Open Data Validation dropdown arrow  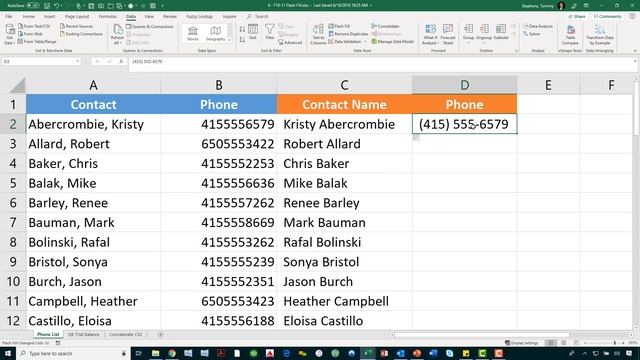click(364, 42)
